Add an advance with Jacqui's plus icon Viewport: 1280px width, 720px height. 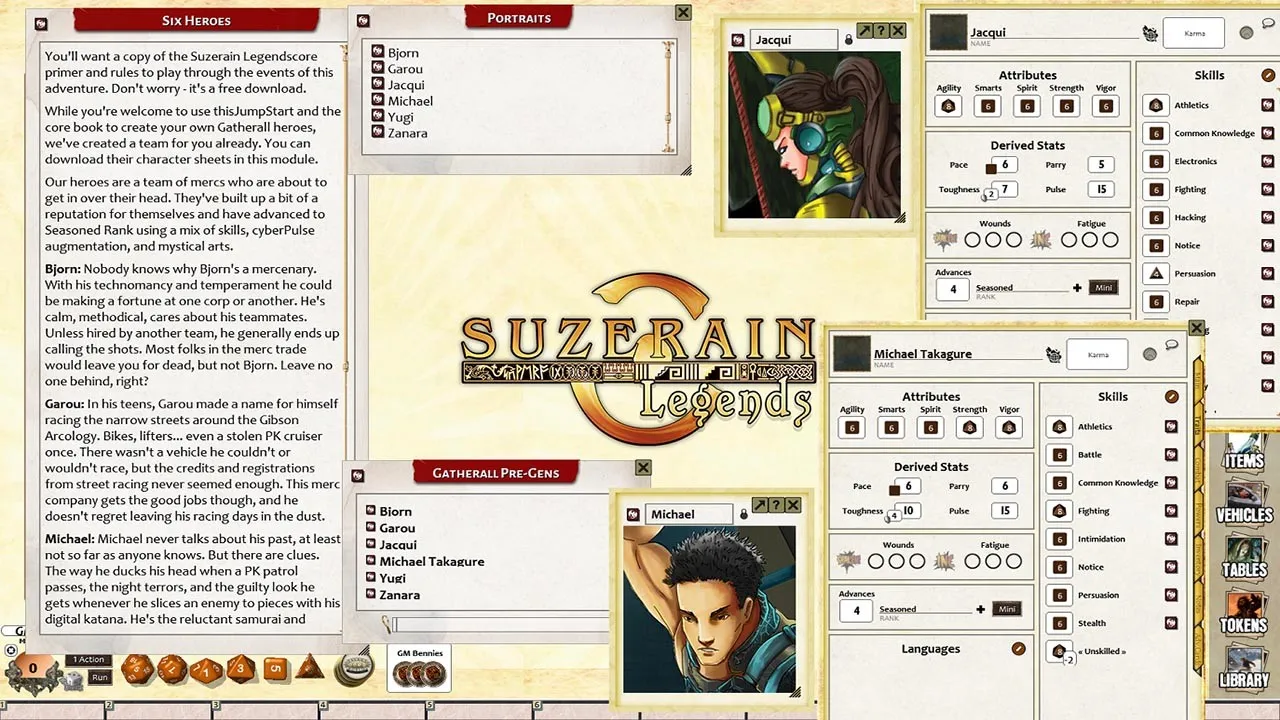1077,288
